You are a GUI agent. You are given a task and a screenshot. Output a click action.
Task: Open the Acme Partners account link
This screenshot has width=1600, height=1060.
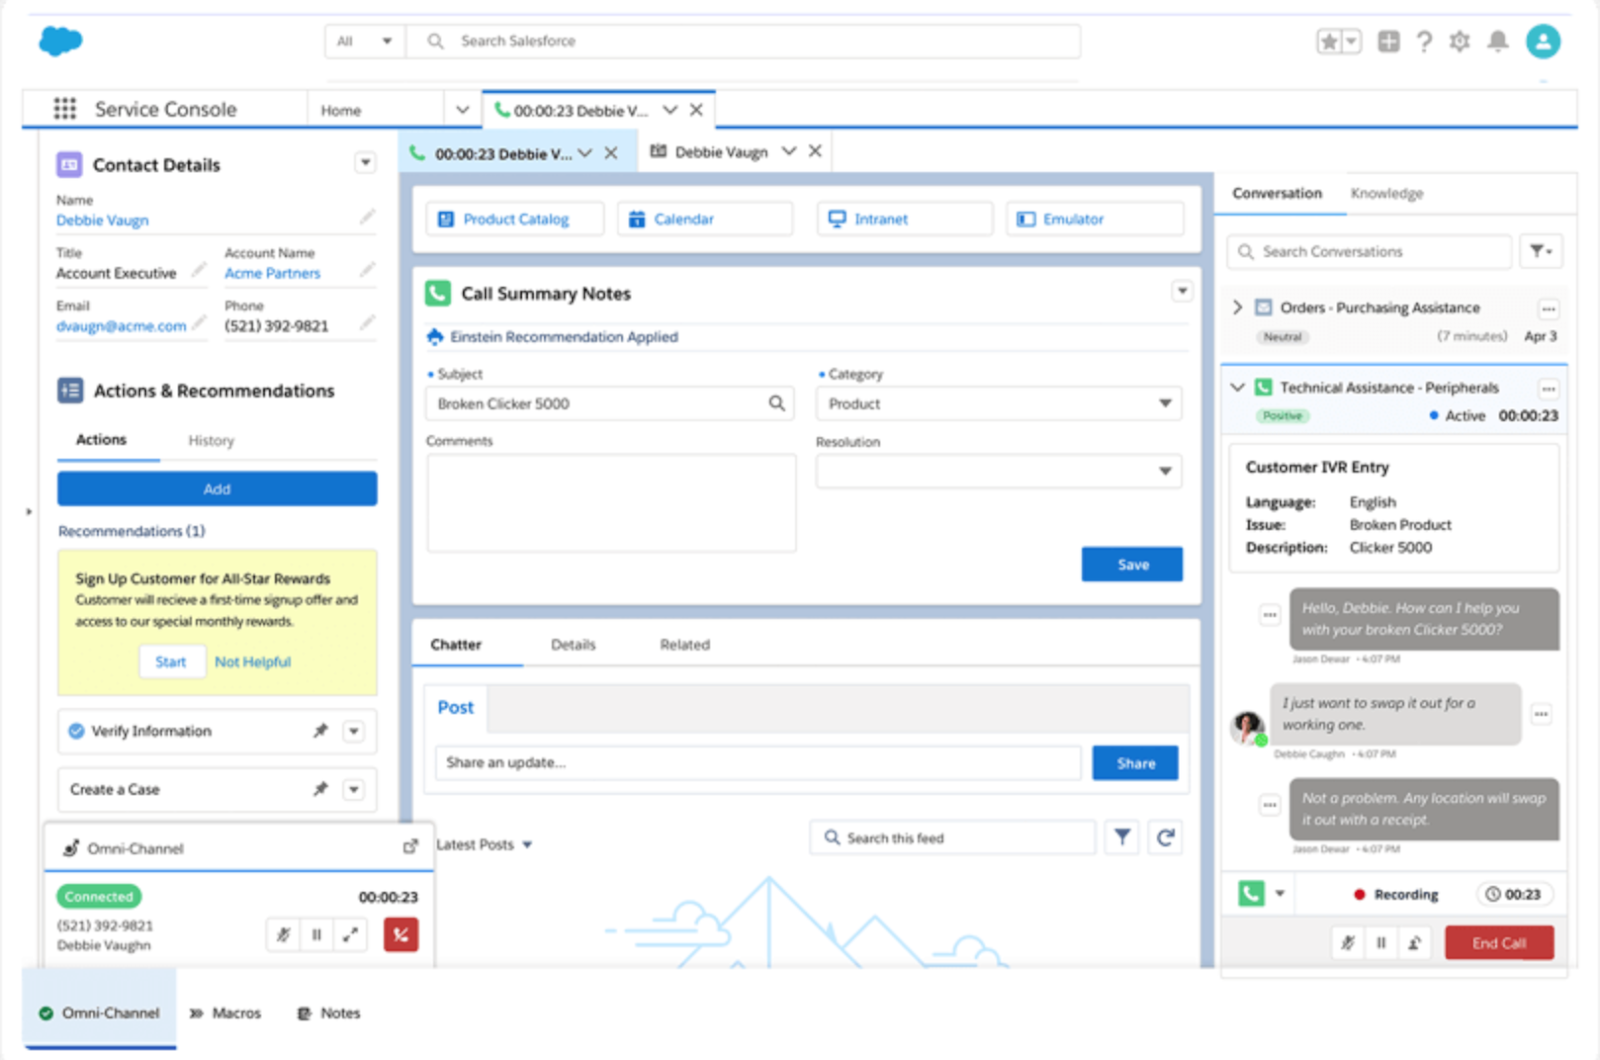tap(271, 272)
